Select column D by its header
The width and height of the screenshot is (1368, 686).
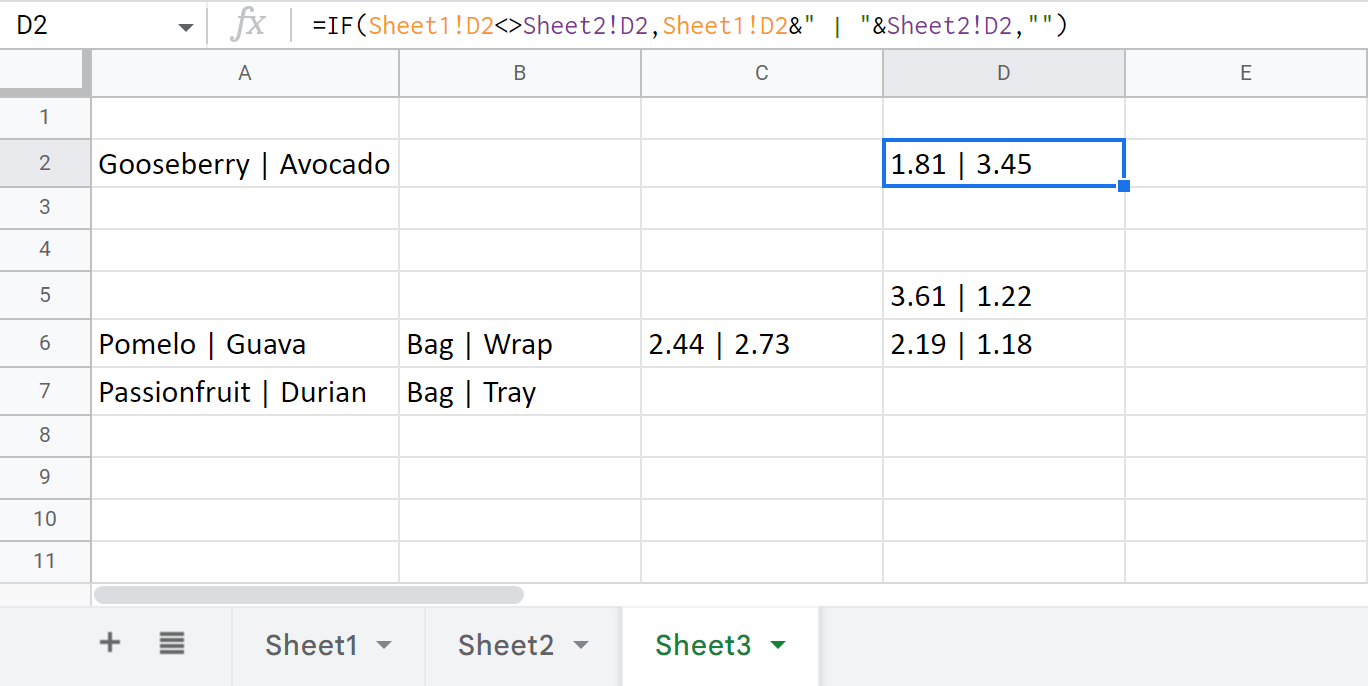[1003, 73]
